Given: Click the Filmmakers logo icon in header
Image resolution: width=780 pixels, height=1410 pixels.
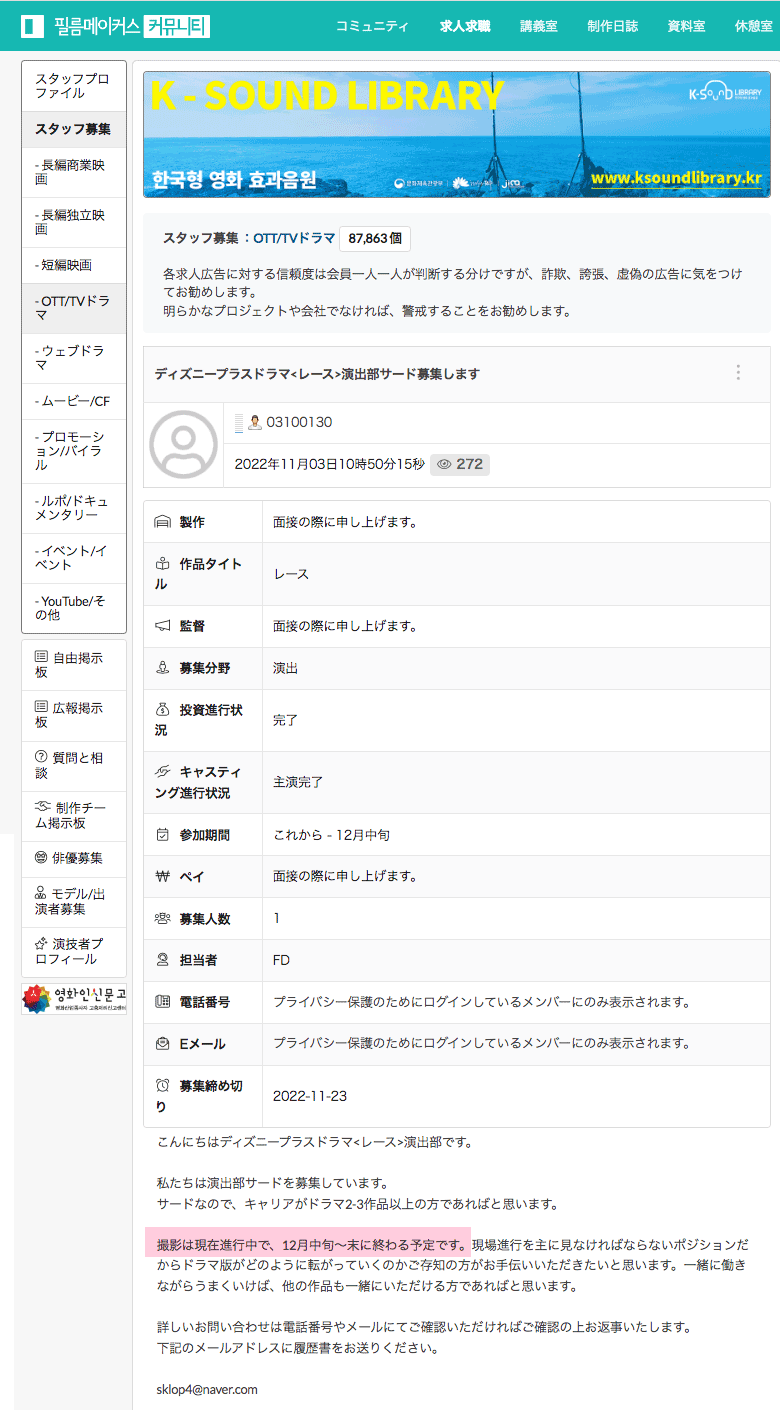Looking at the screenshot, I should click(x=32, y=26).
